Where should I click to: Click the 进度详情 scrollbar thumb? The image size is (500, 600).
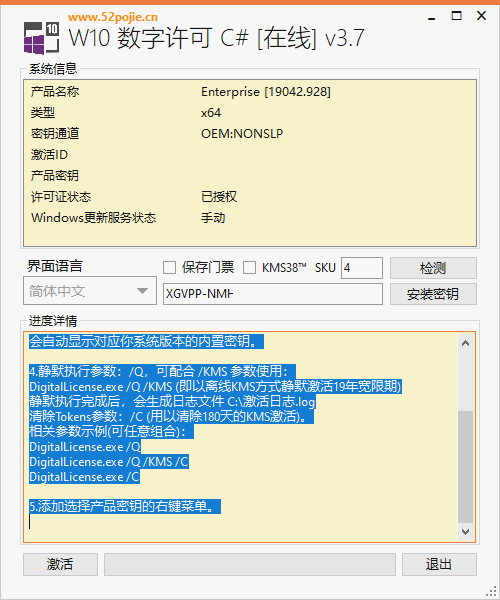(x=466, y=467)
